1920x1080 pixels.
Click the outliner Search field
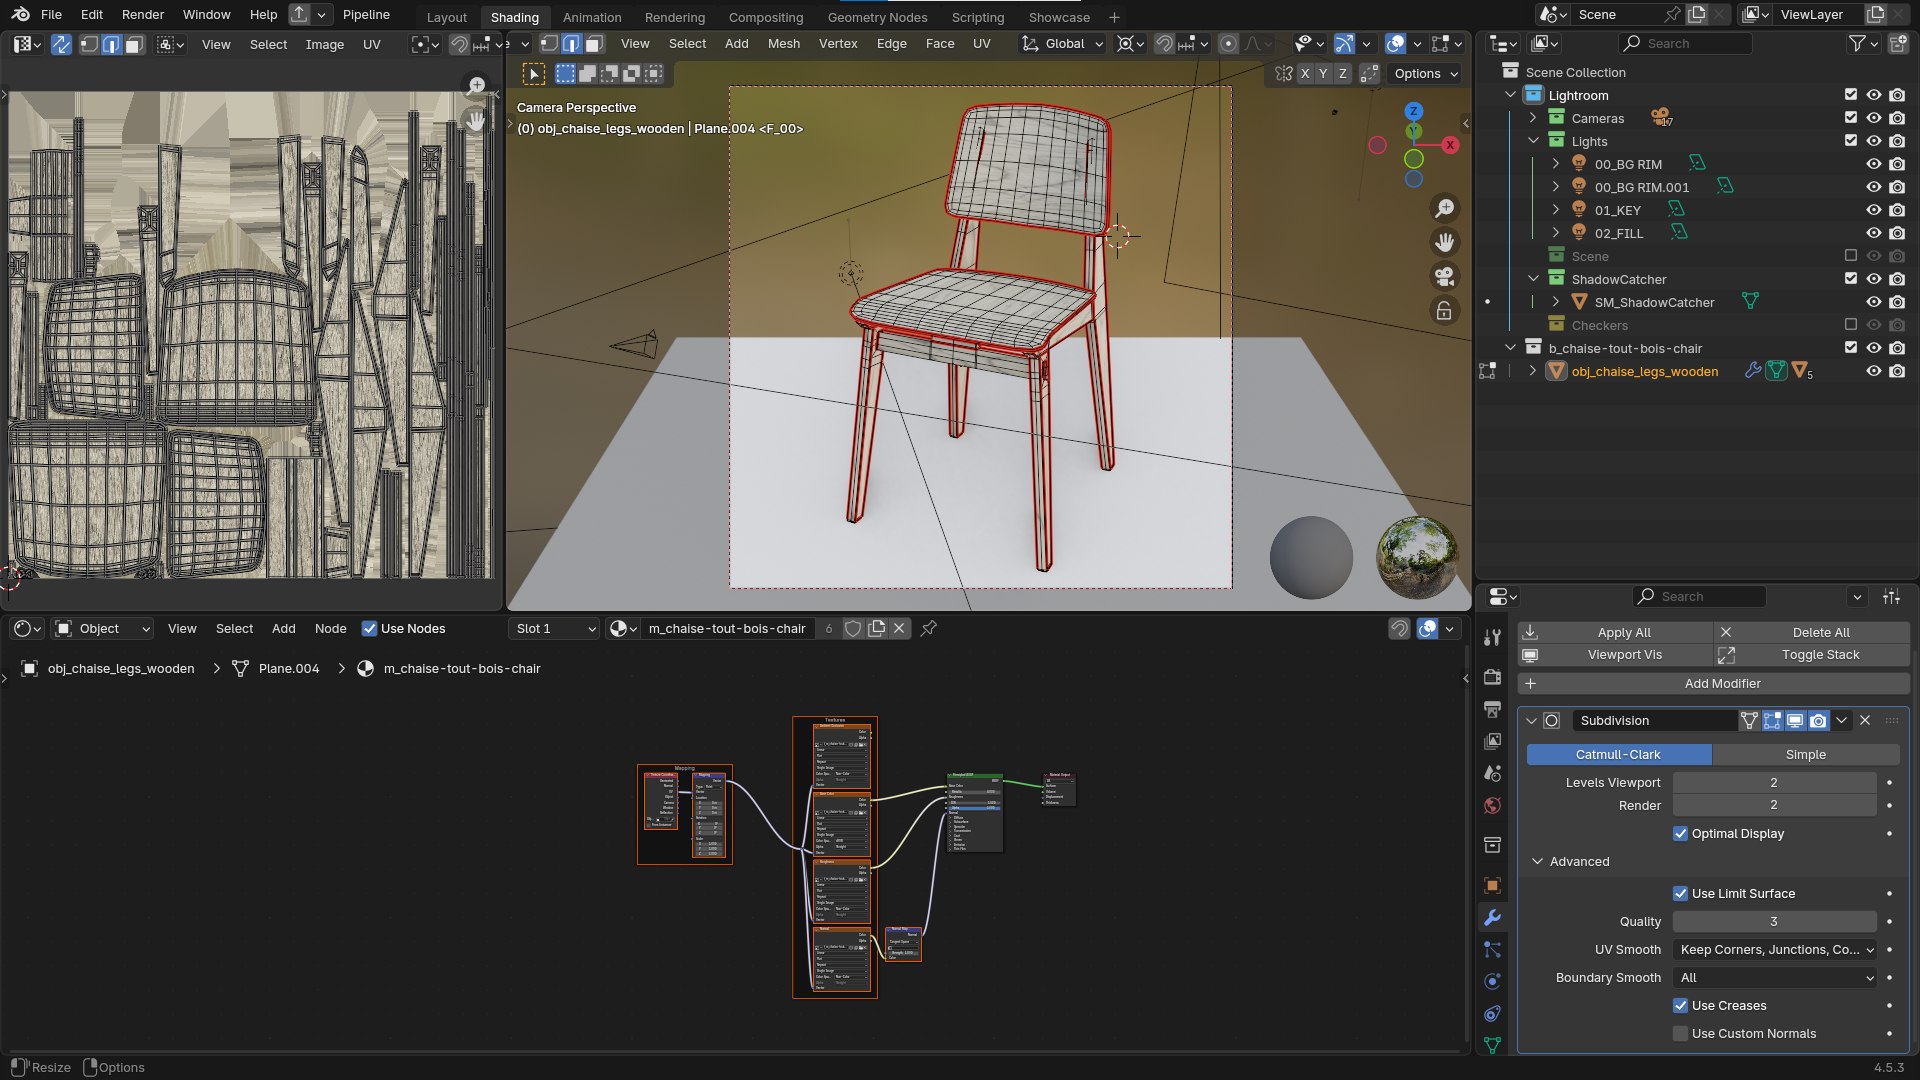1685,43
